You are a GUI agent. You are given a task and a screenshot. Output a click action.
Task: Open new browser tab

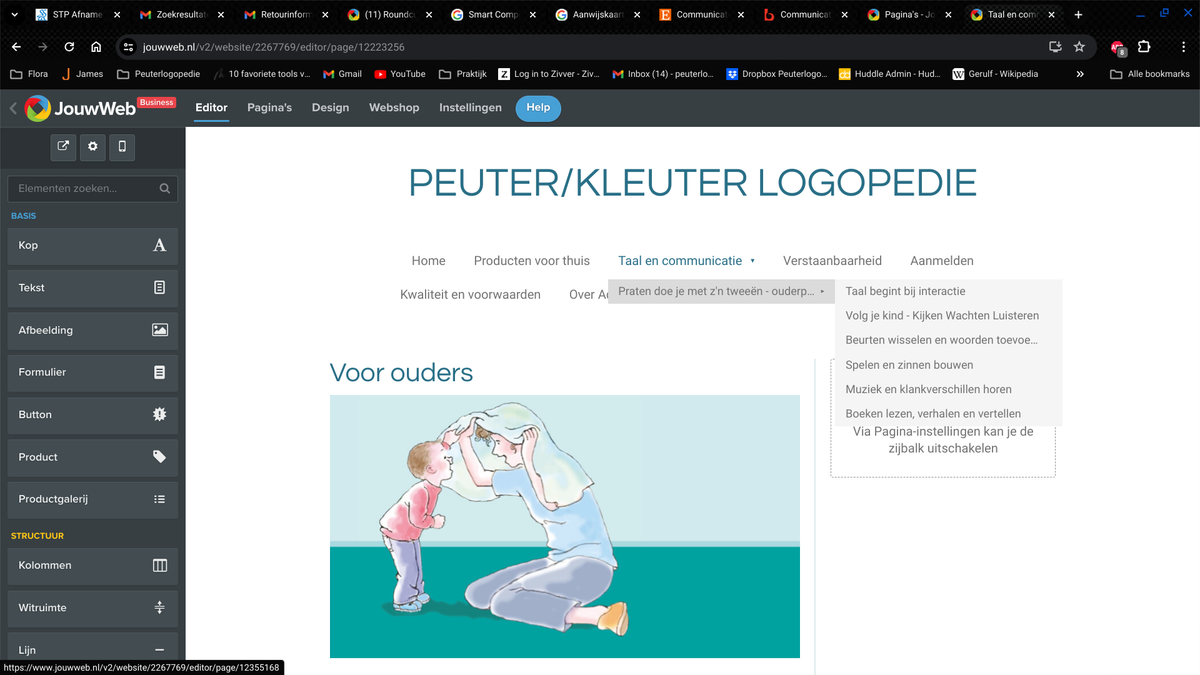(1078, 15)
